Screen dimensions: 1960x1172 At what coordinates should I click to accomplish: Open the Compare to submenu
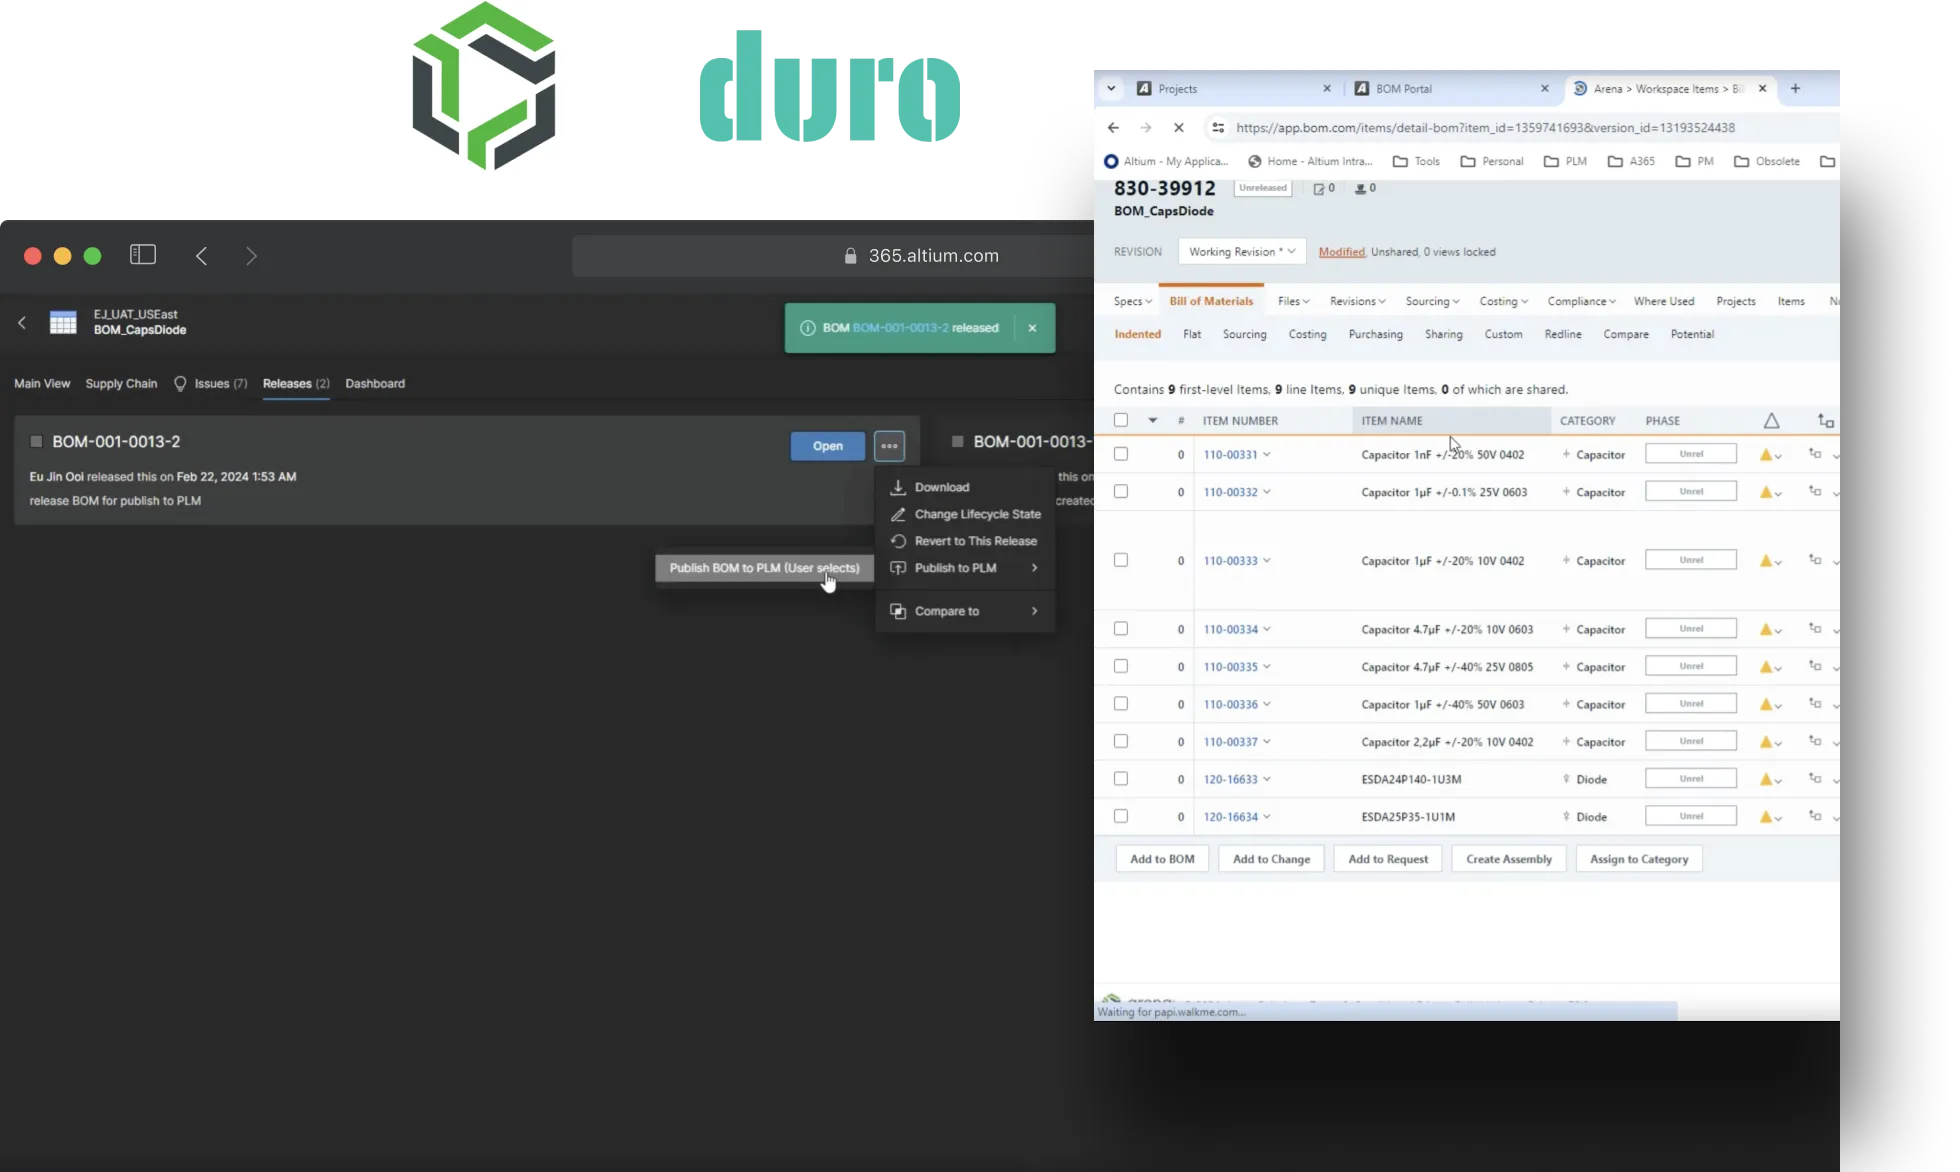tap(965, 611)
